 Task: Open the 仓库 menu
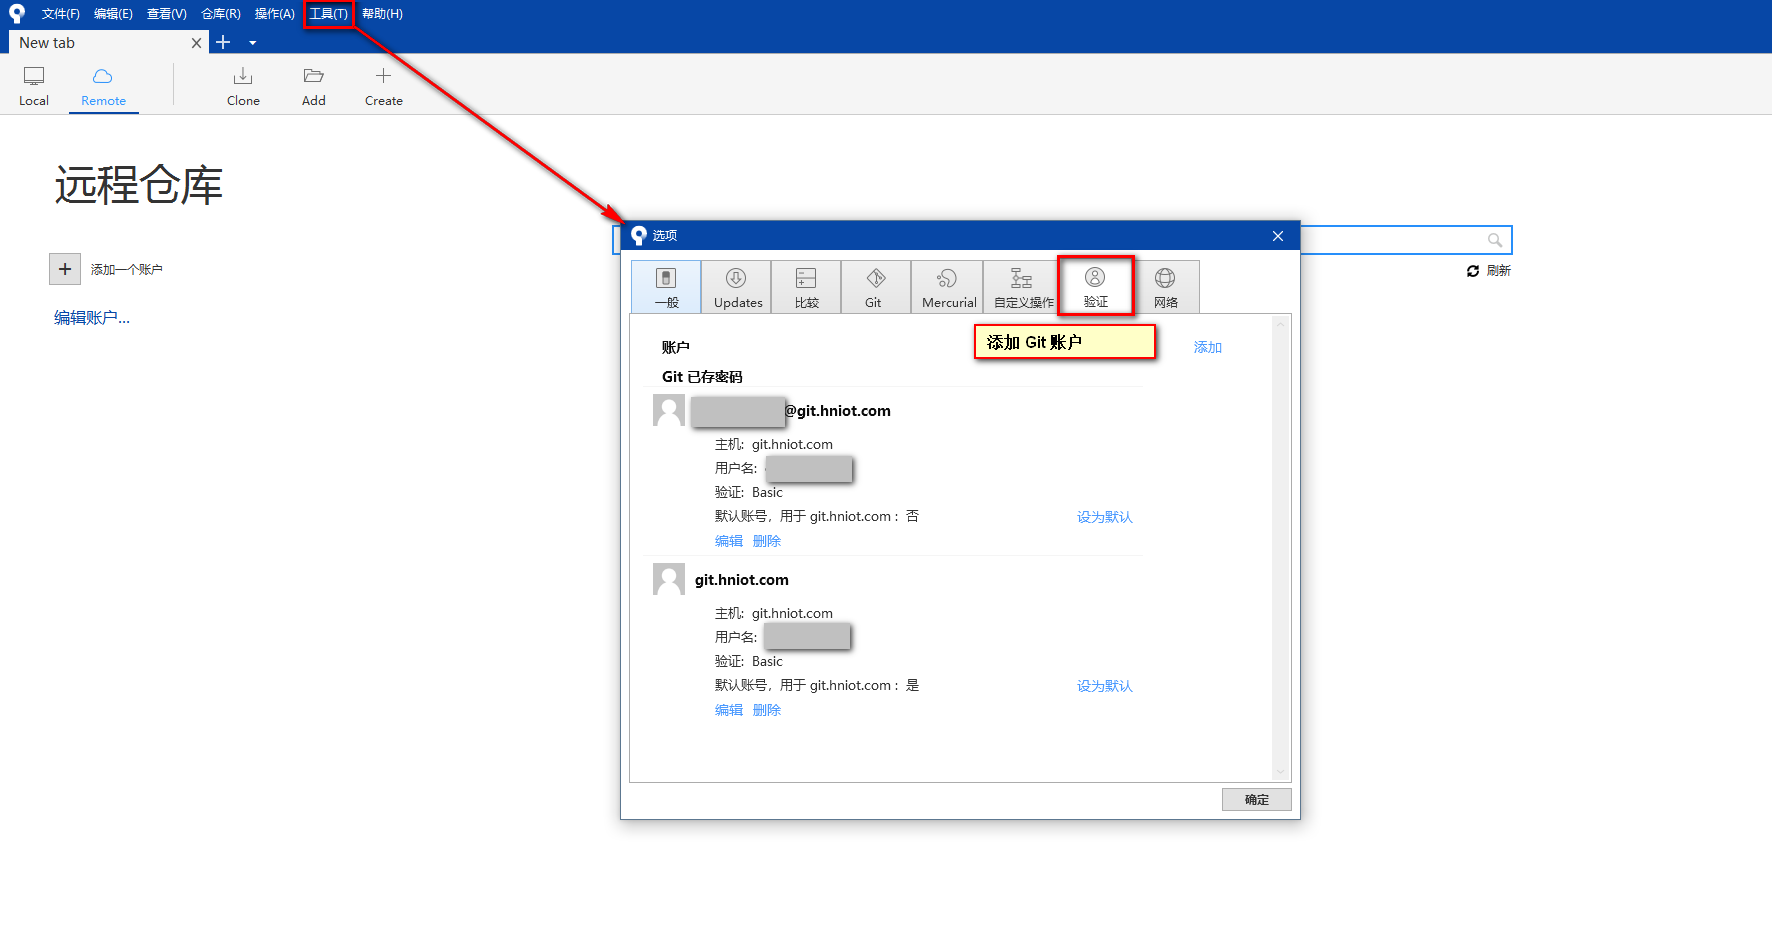click(219, 13)
